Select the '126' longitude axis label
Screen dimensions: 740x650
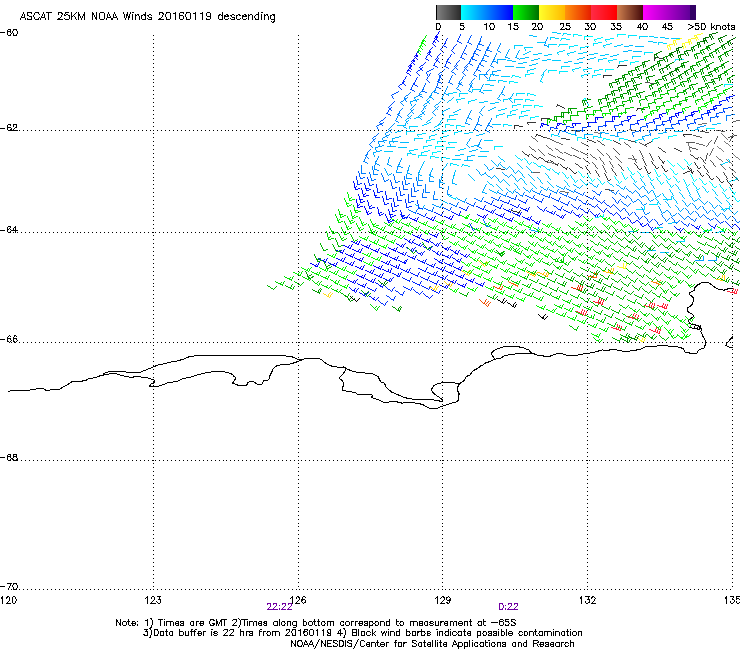(x=298, y=600)
